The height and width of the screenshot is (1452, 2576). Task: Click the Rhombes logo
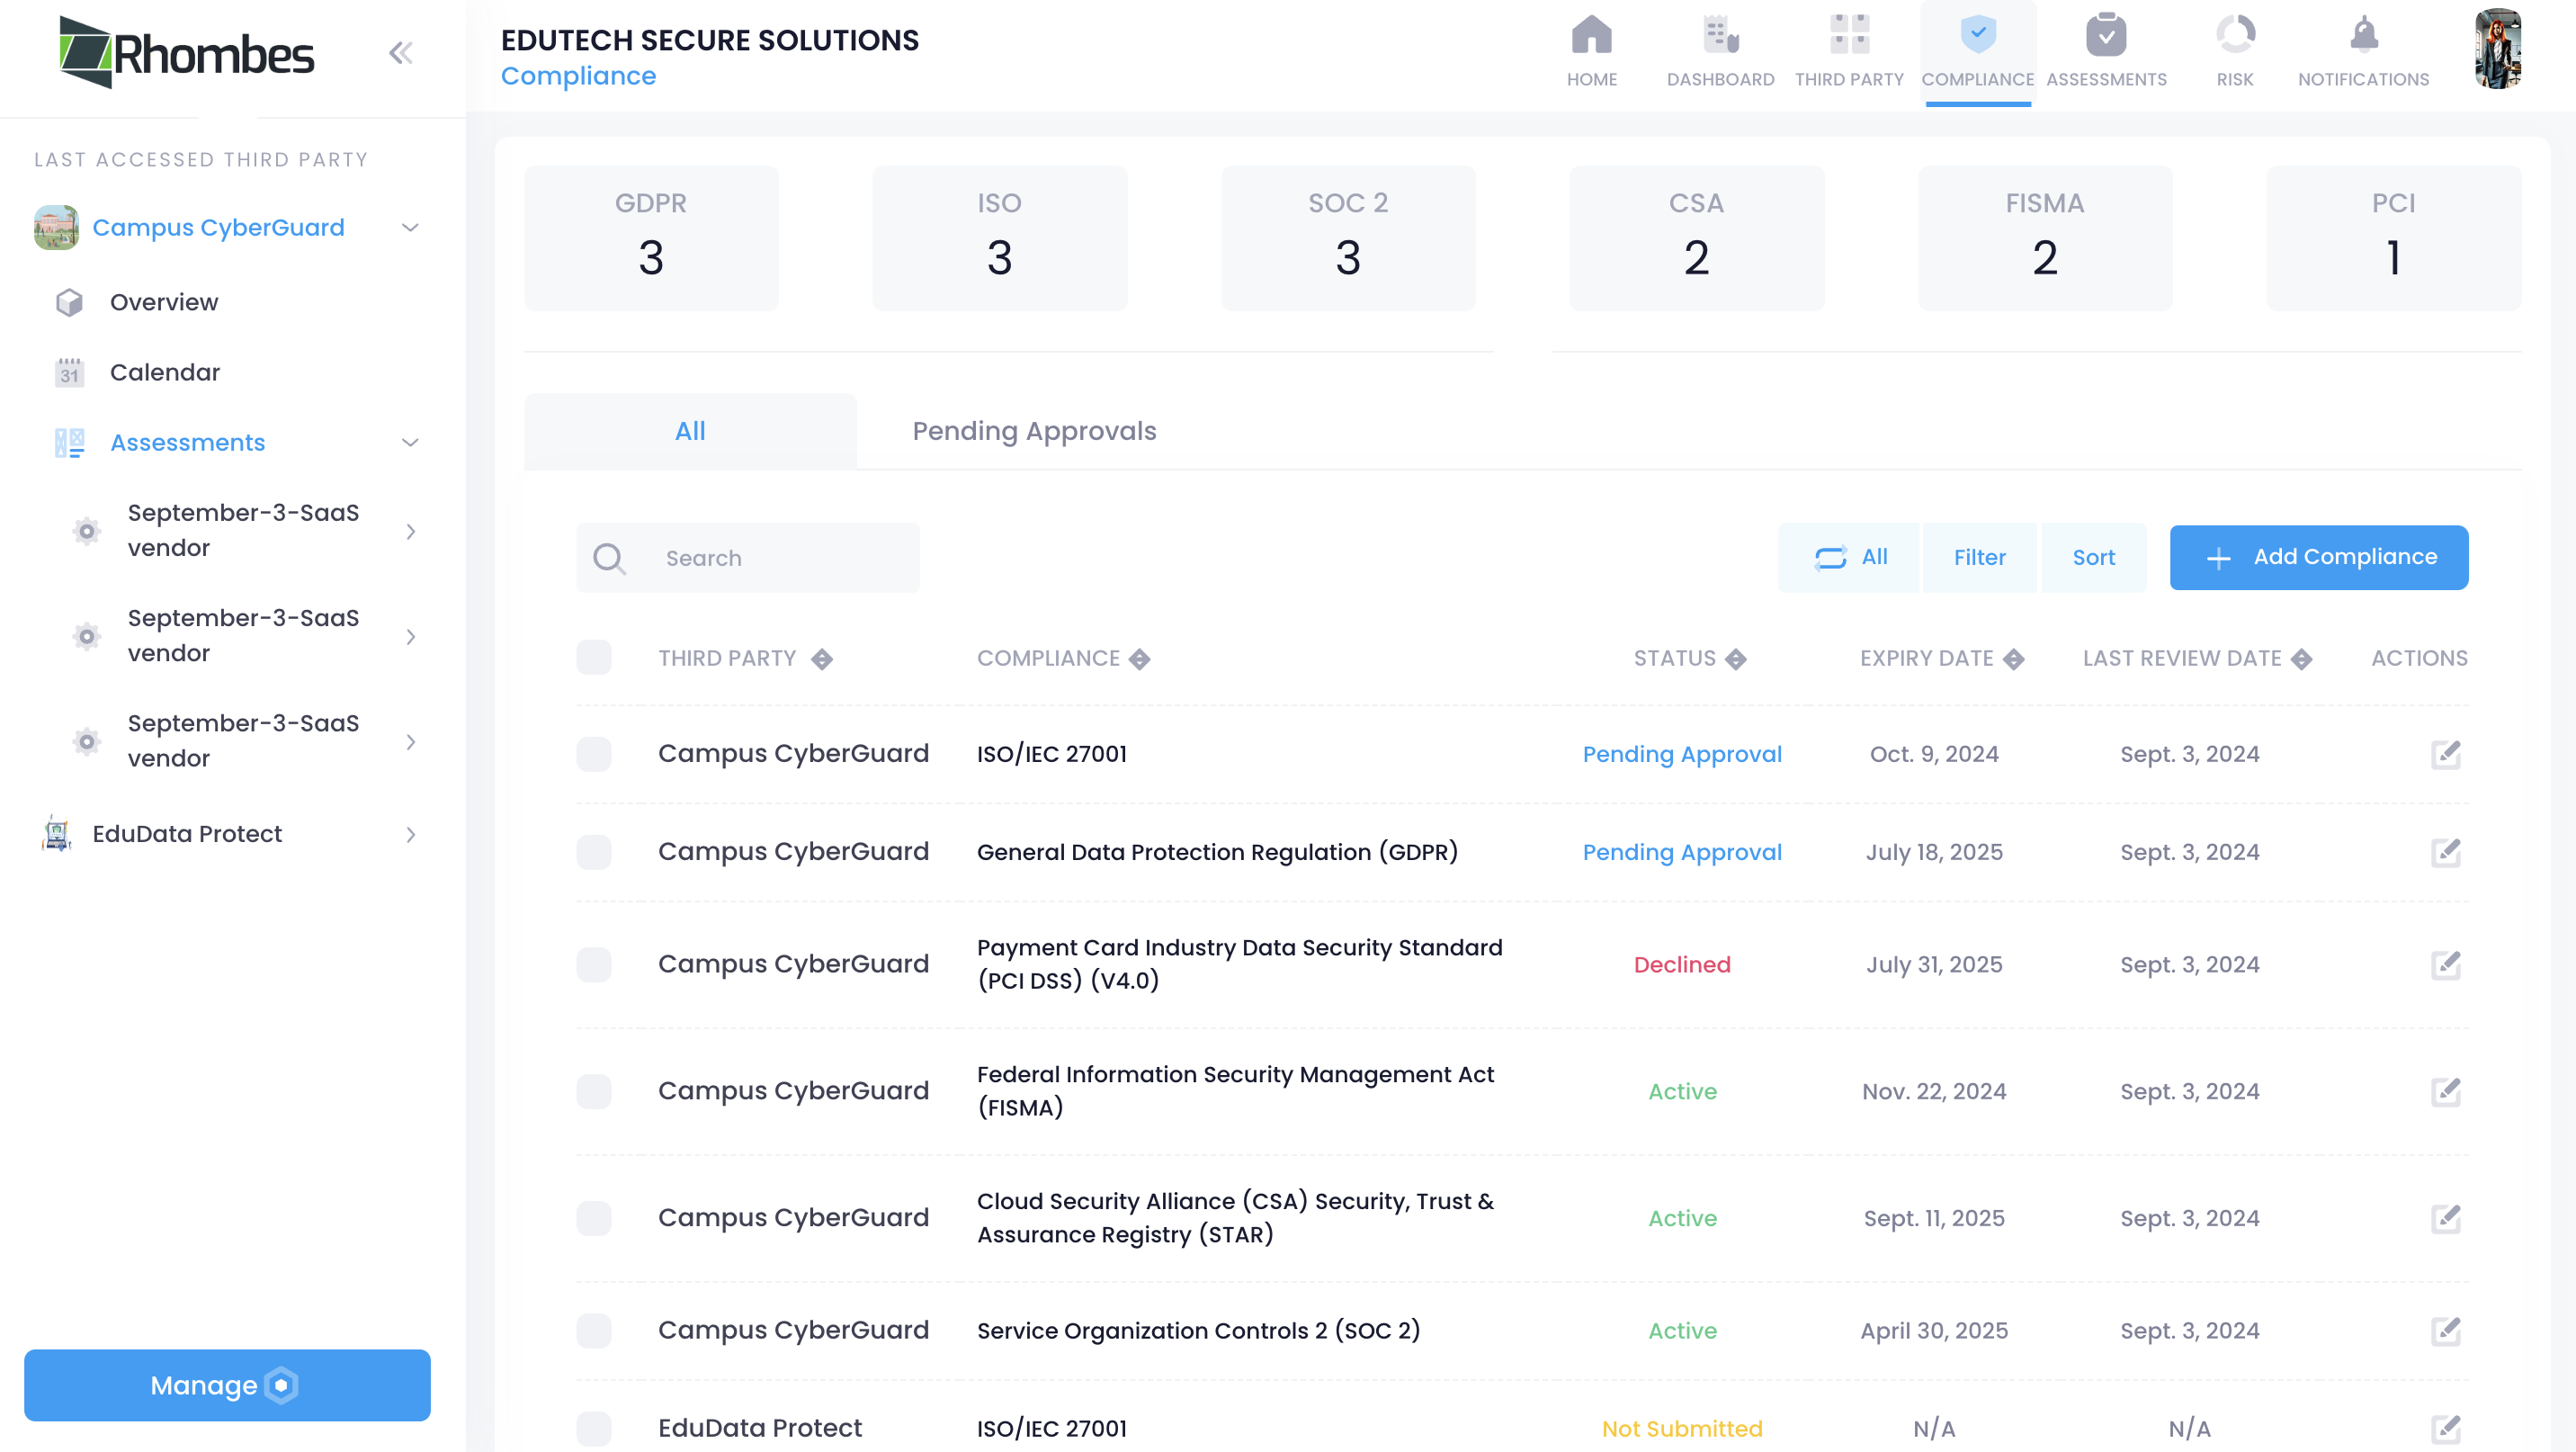(x=186, y=53)
